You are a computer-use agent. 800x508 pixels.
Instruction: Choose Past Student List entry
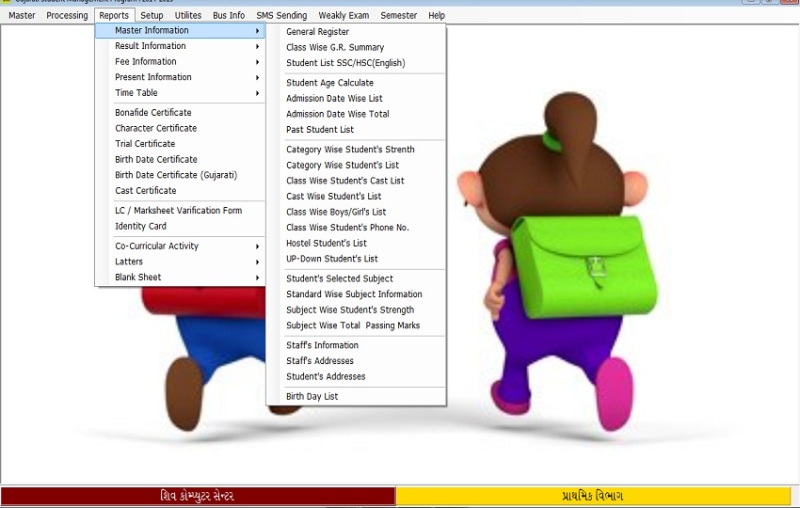[319, 129]
